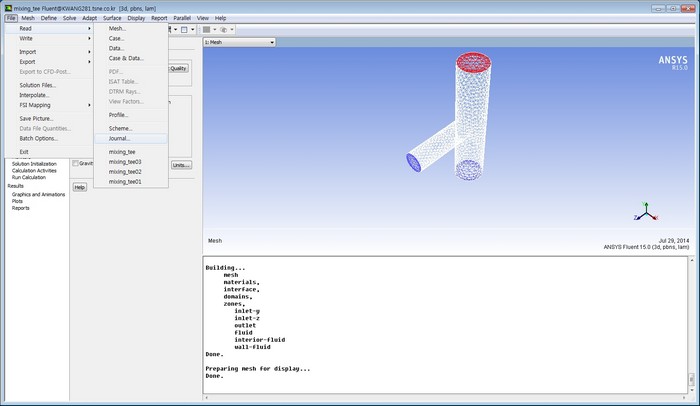This screenshot has height=406, width=700.
Task: Open recent file mixing_tee03
Action: tap(125, 161)
